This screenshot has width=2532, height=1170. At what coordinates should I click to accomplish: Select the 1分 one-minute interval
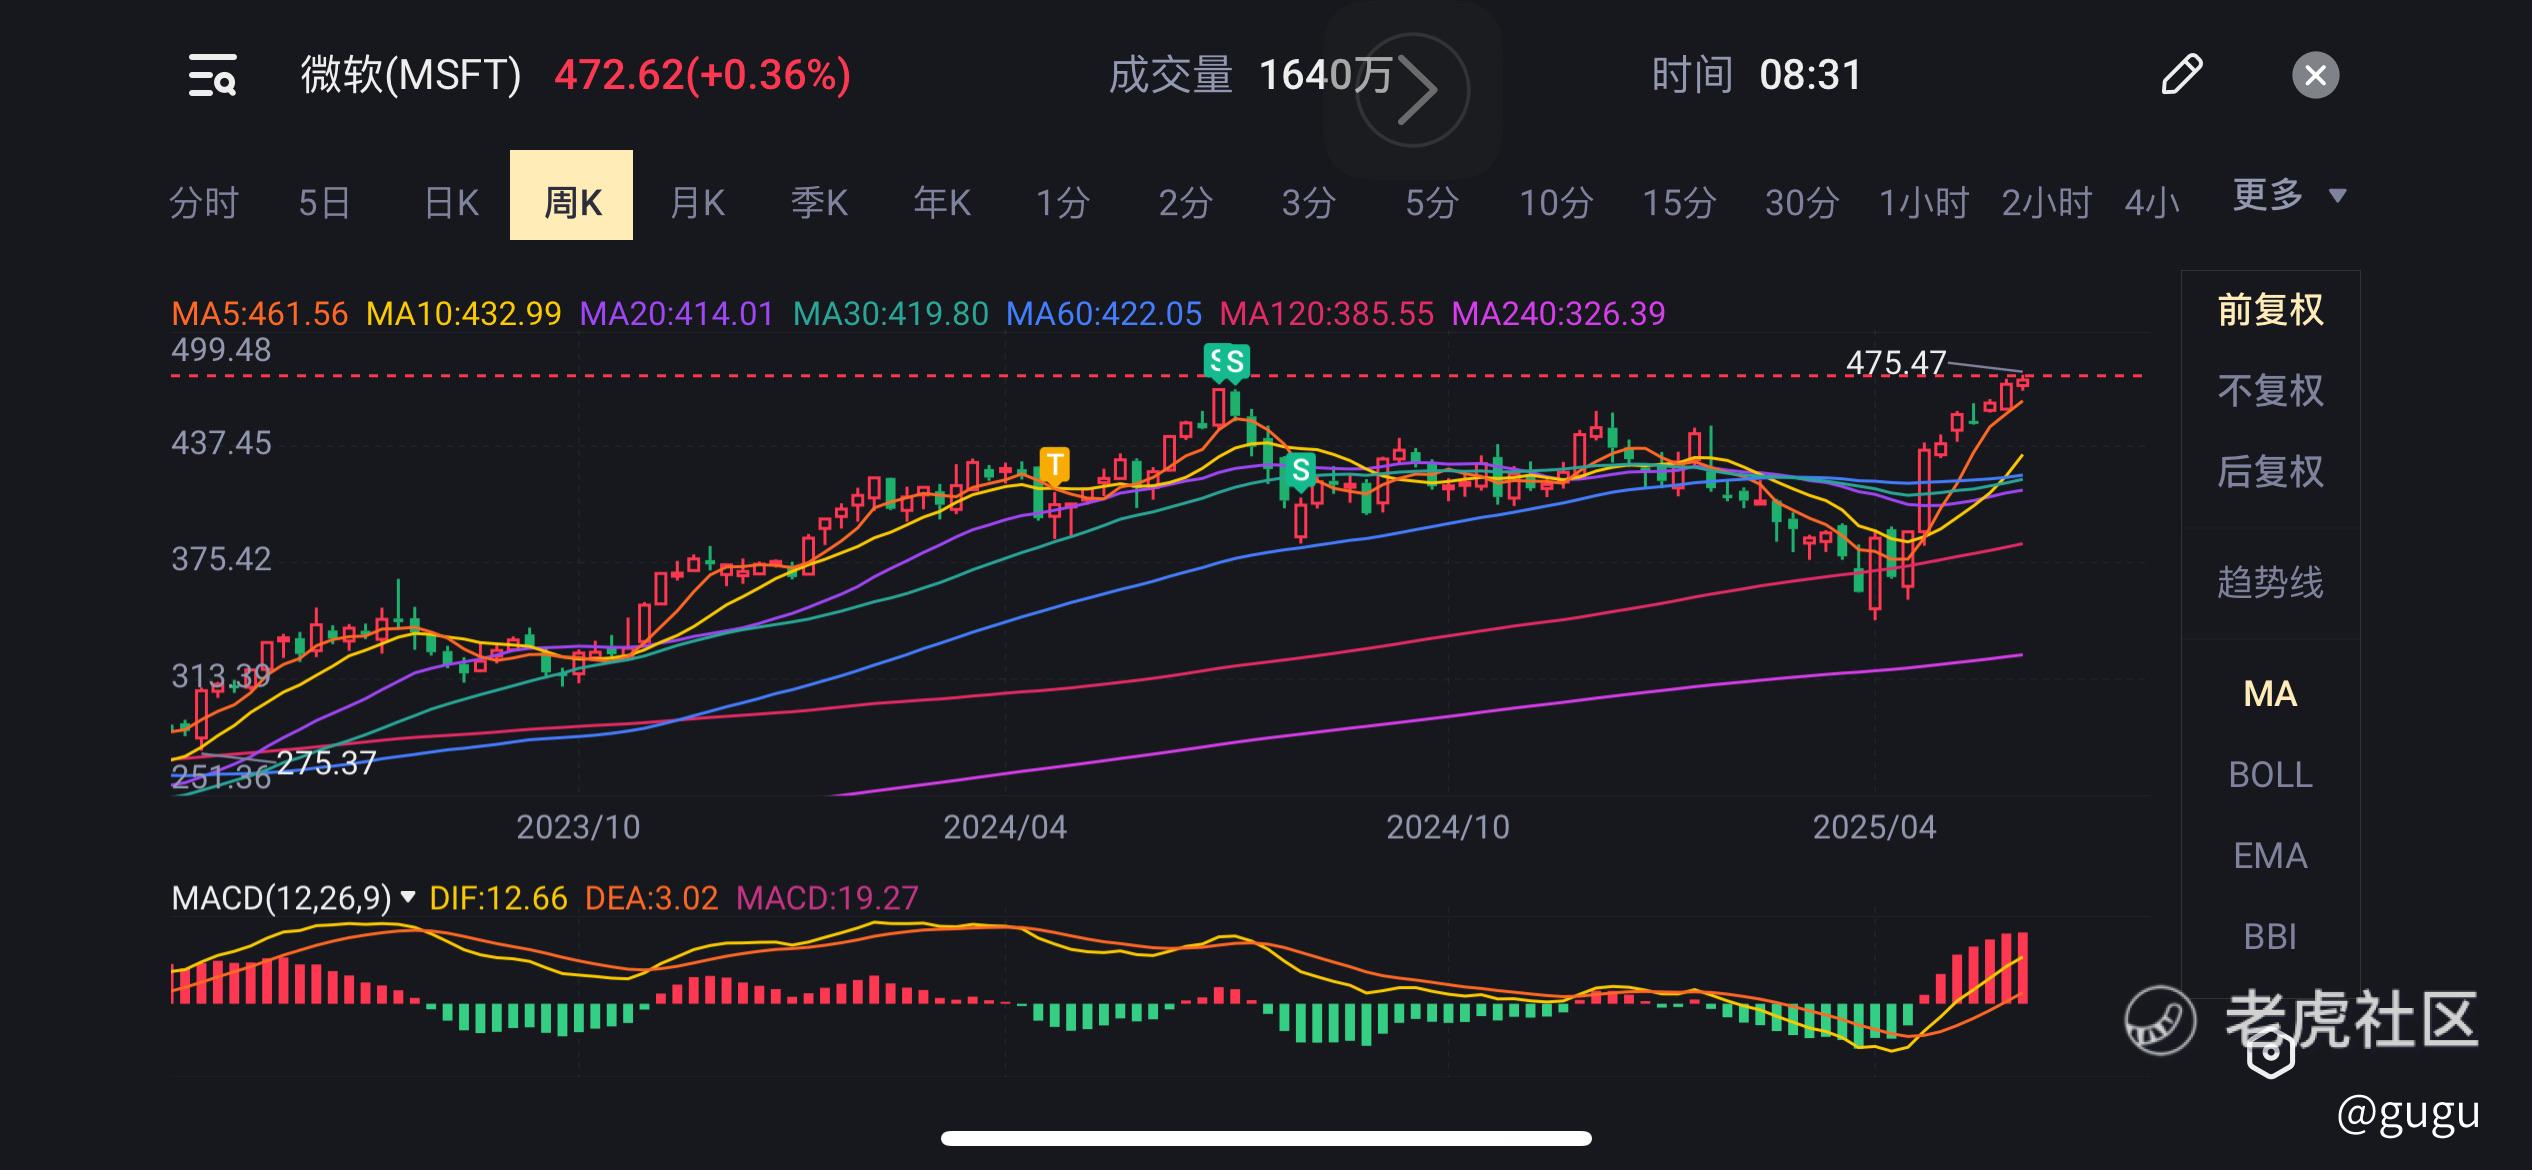(1062, 203)
